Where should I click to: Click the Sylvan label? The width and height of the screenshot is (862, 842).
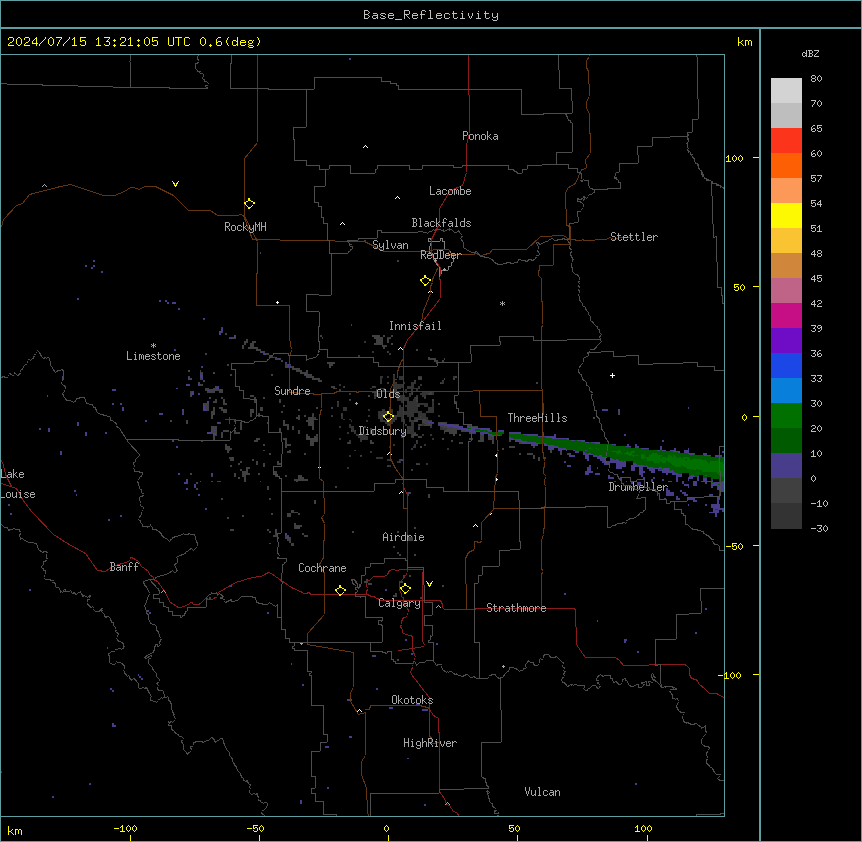(390, 245)
